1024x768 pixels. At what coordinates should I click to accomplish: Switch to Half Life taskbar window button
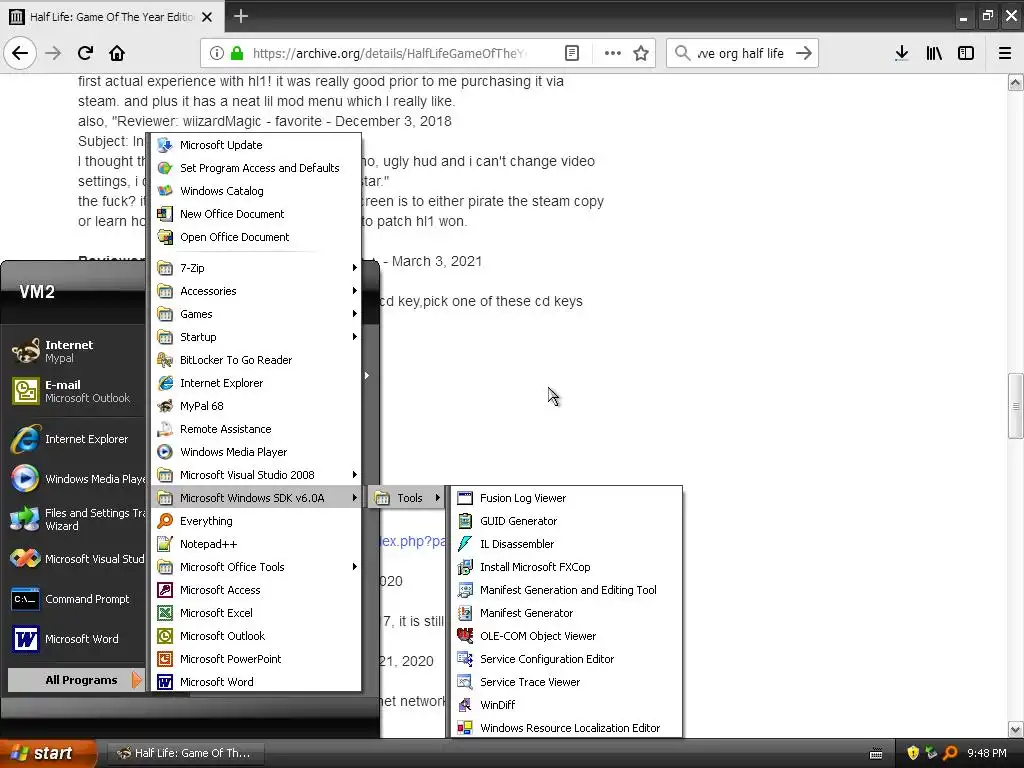pyautogui.click(x=184, y=753)
